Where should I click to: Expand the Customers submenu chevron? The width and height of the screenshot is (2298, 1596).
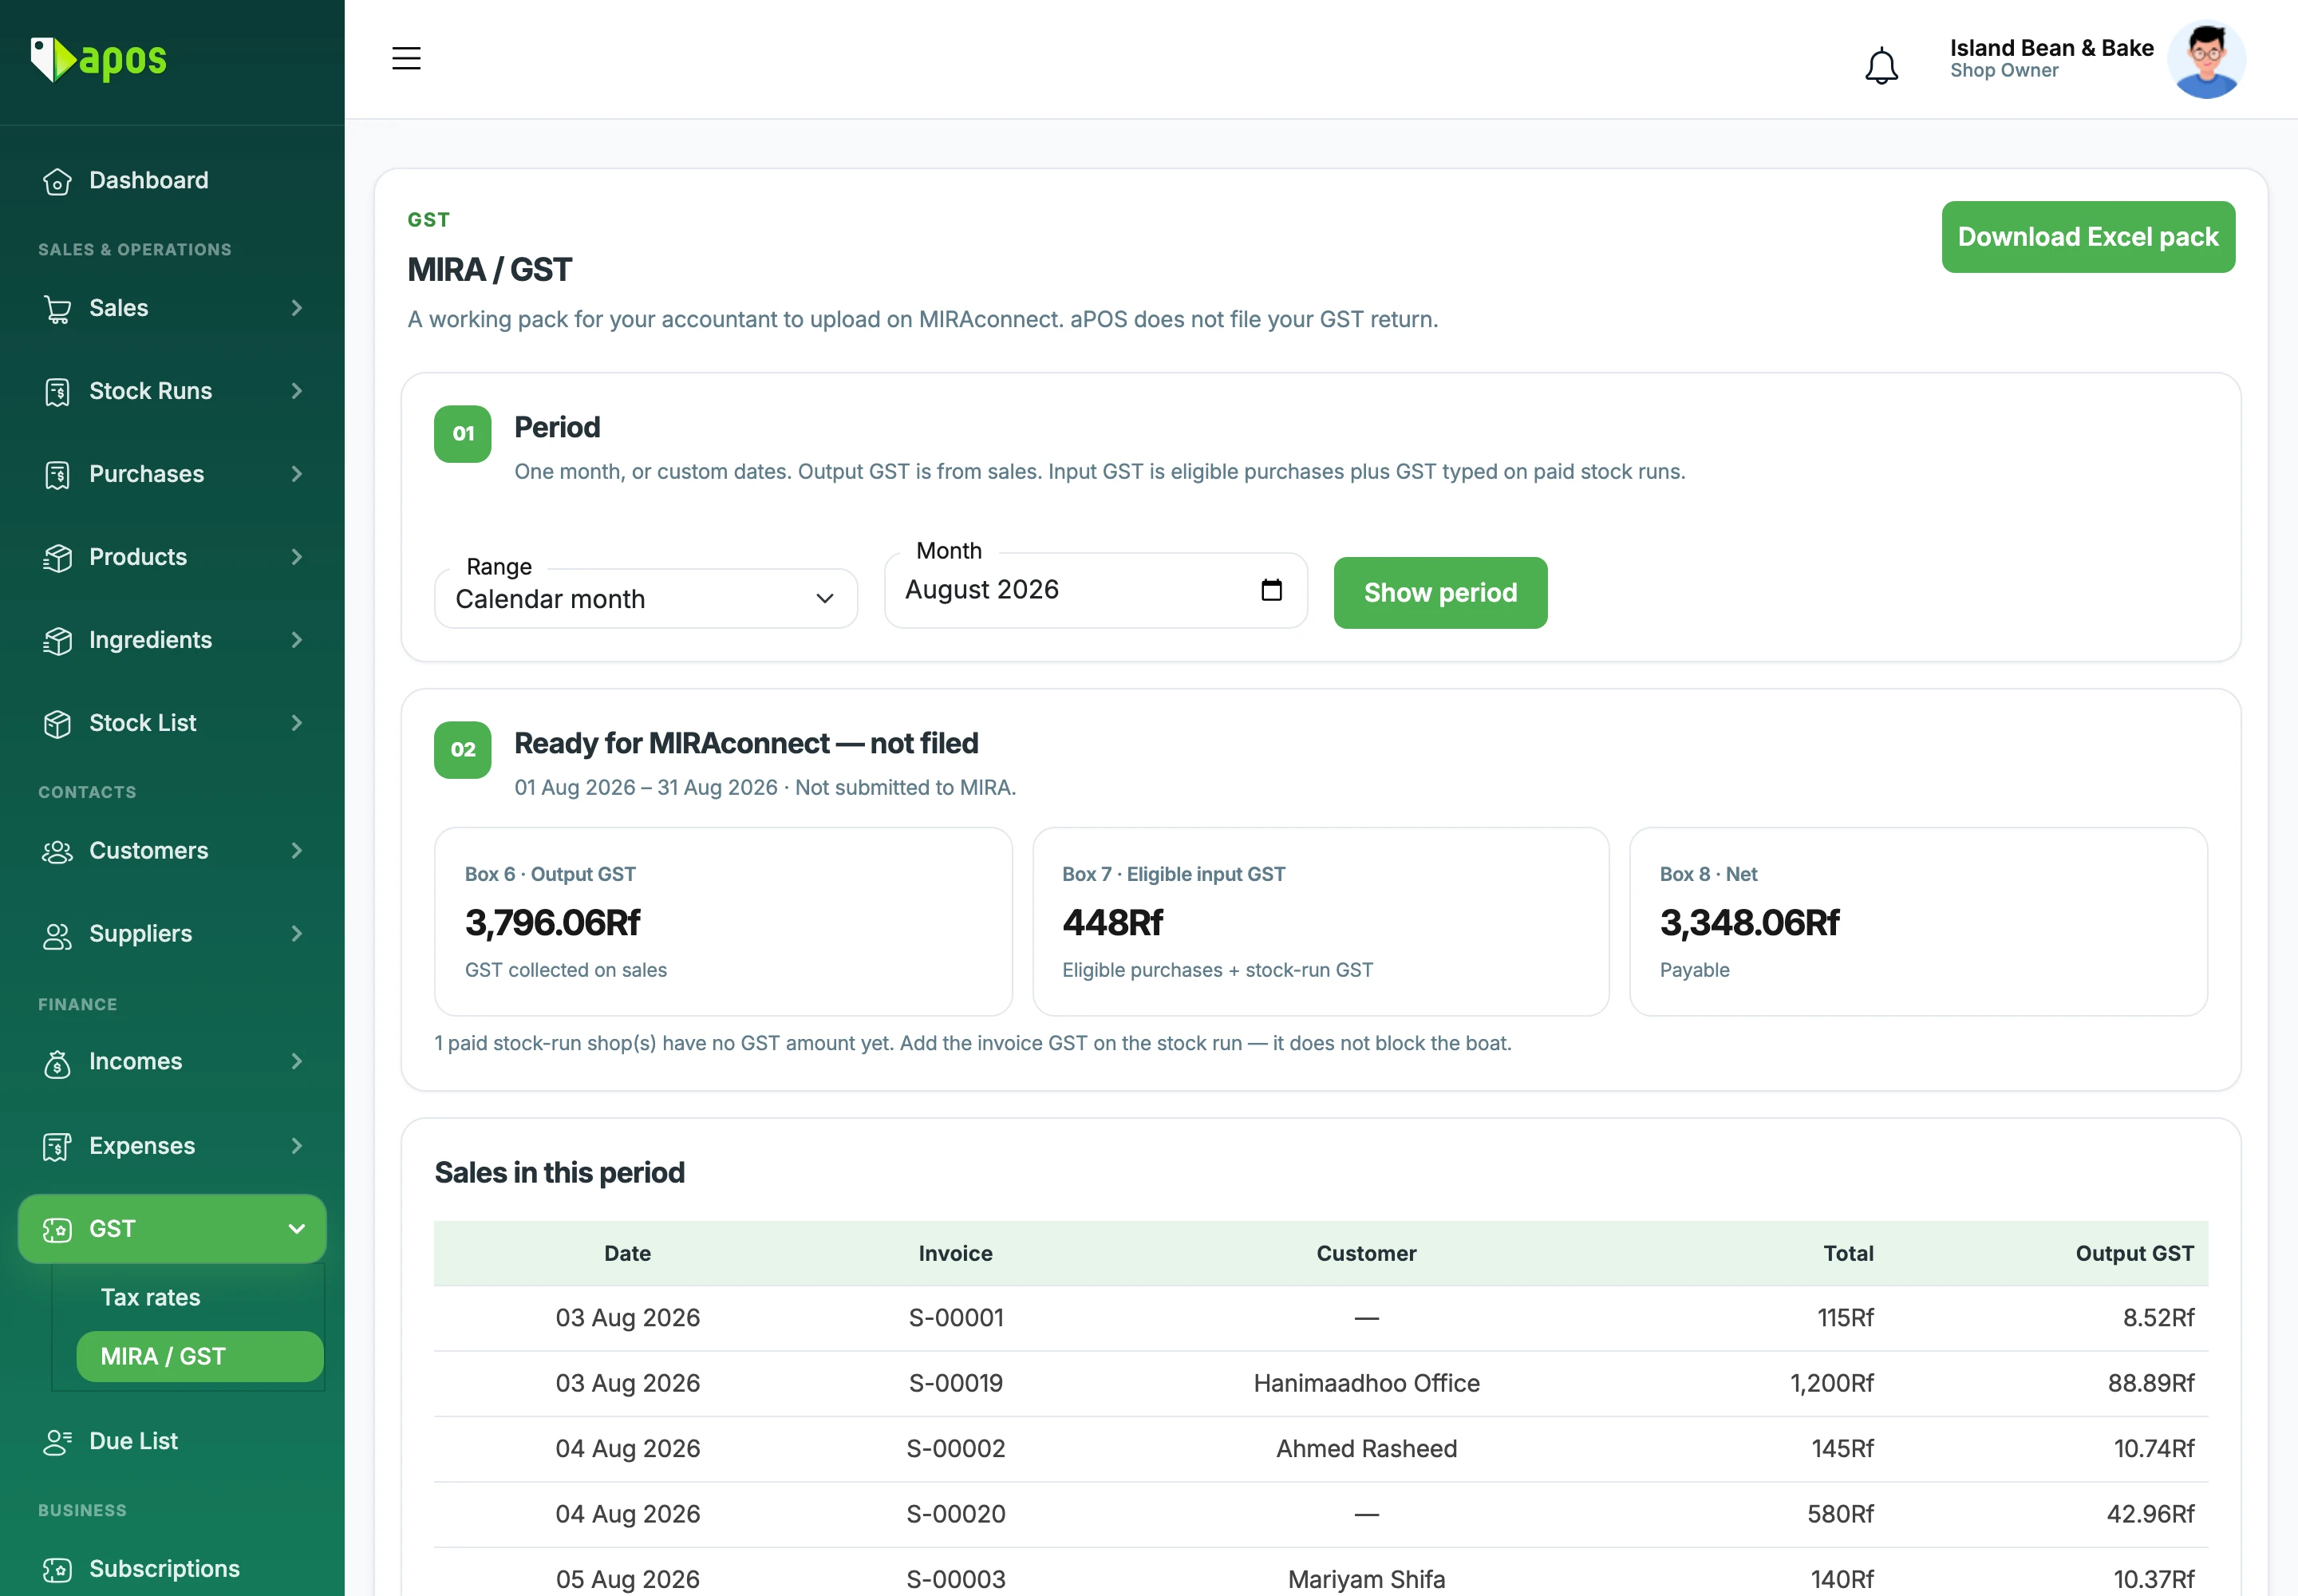[297, 851]
